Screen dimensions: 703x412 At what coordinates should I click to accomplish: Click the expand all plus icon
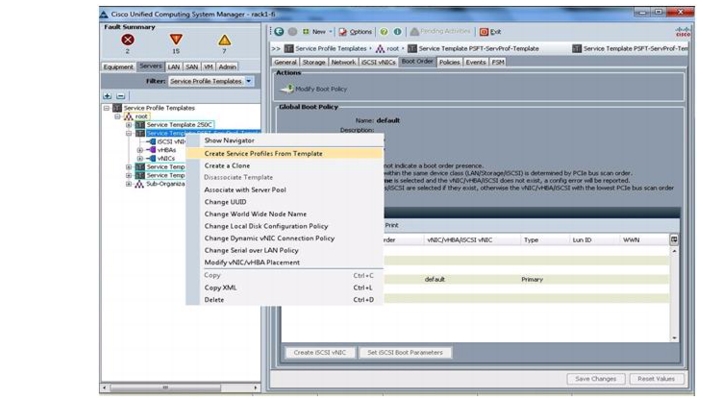tap(107, 96)
